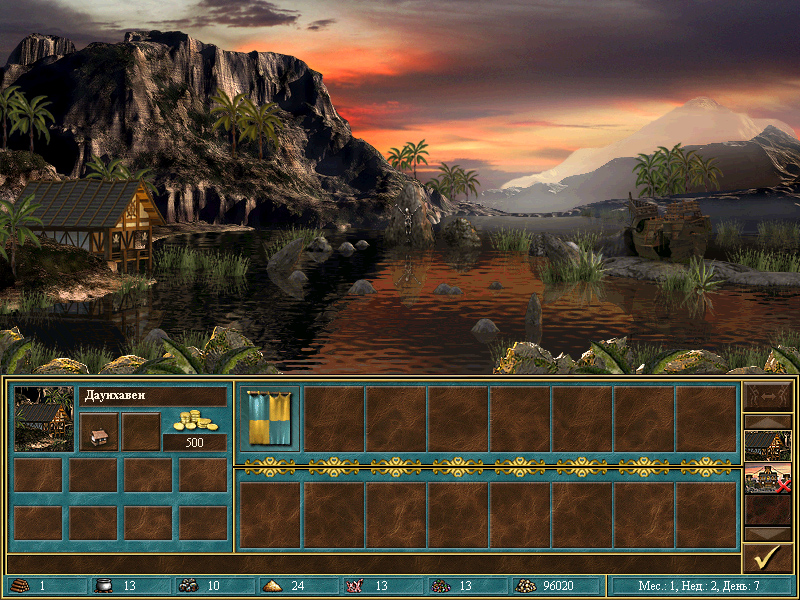Click the gems resource icon
This screenshot has height=600, width=800.
438,586
